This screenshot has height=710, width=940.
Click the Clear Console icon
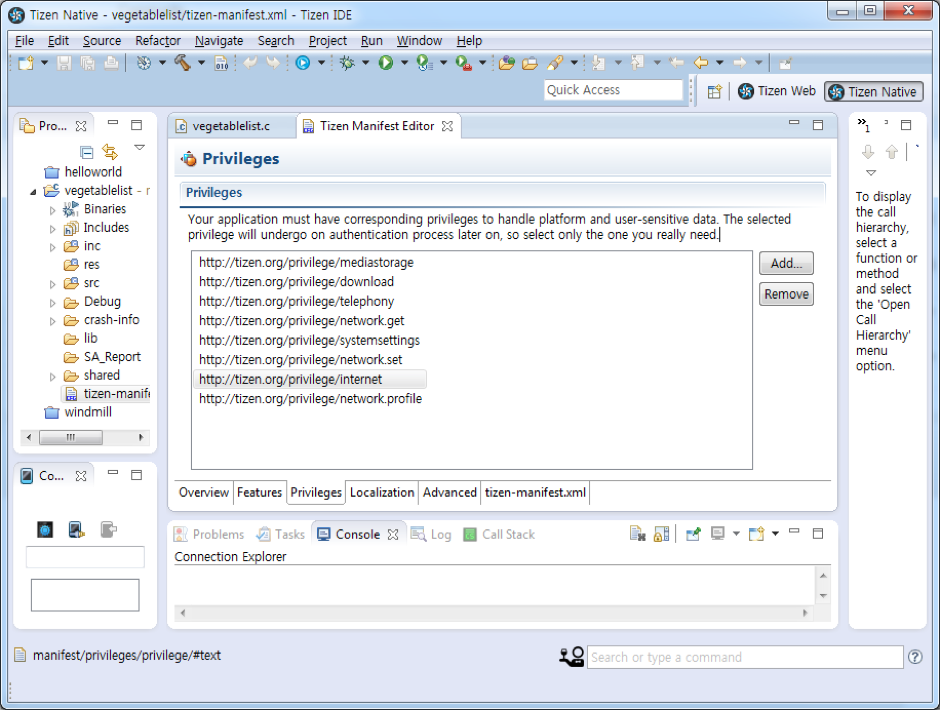point(637,533)
